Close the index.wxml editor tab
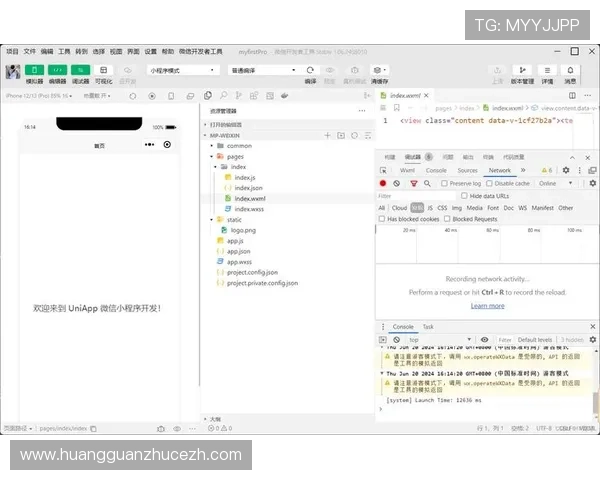Image resolution: width=600 pixels, height=480 pixels. point(426,95)
